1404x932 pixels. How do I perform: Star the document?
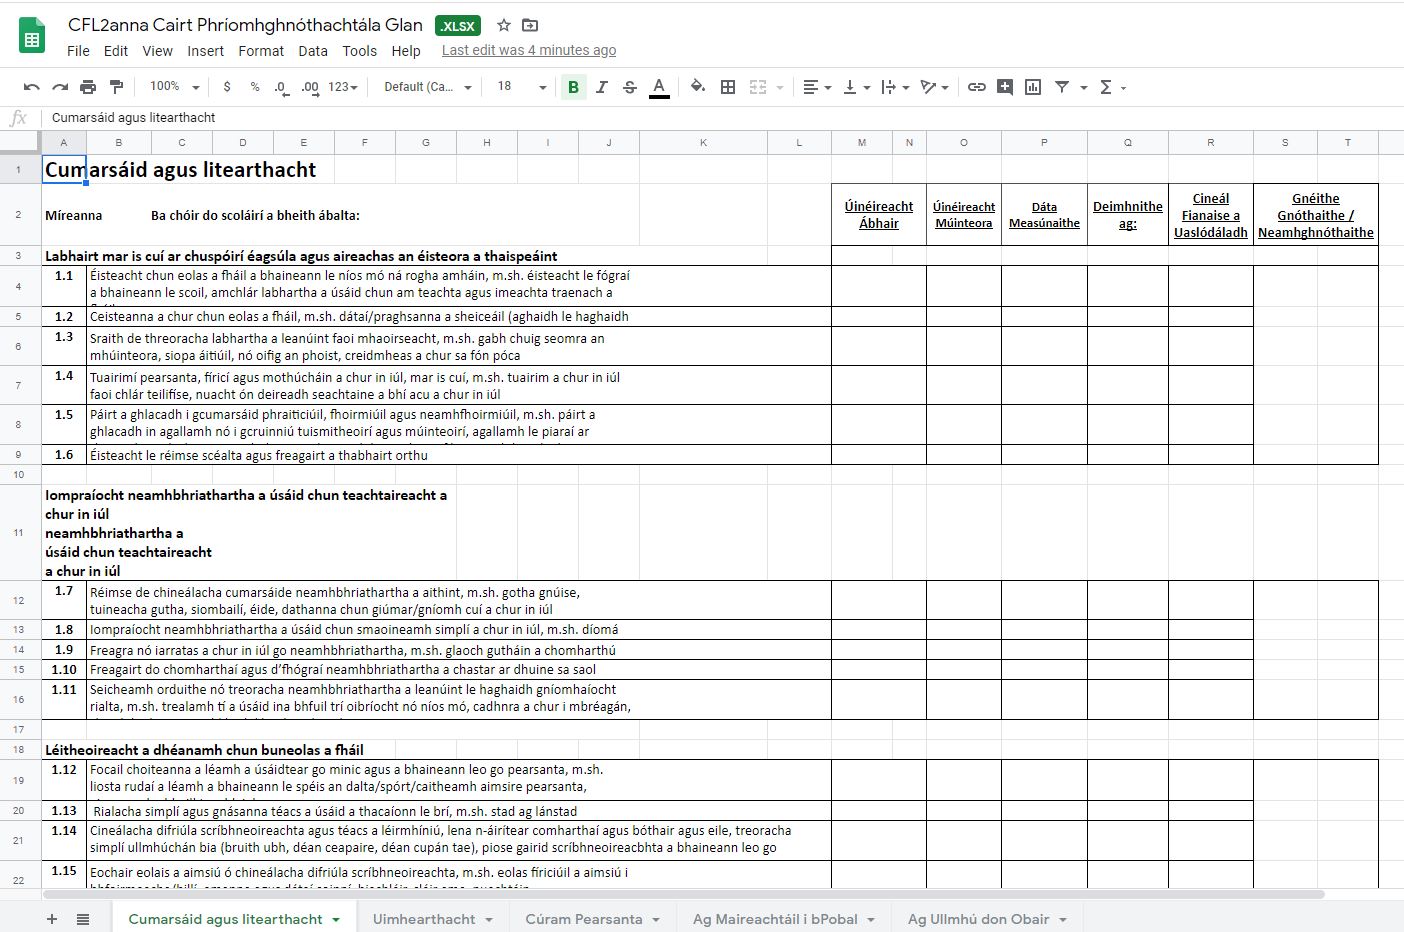[504, 25]
